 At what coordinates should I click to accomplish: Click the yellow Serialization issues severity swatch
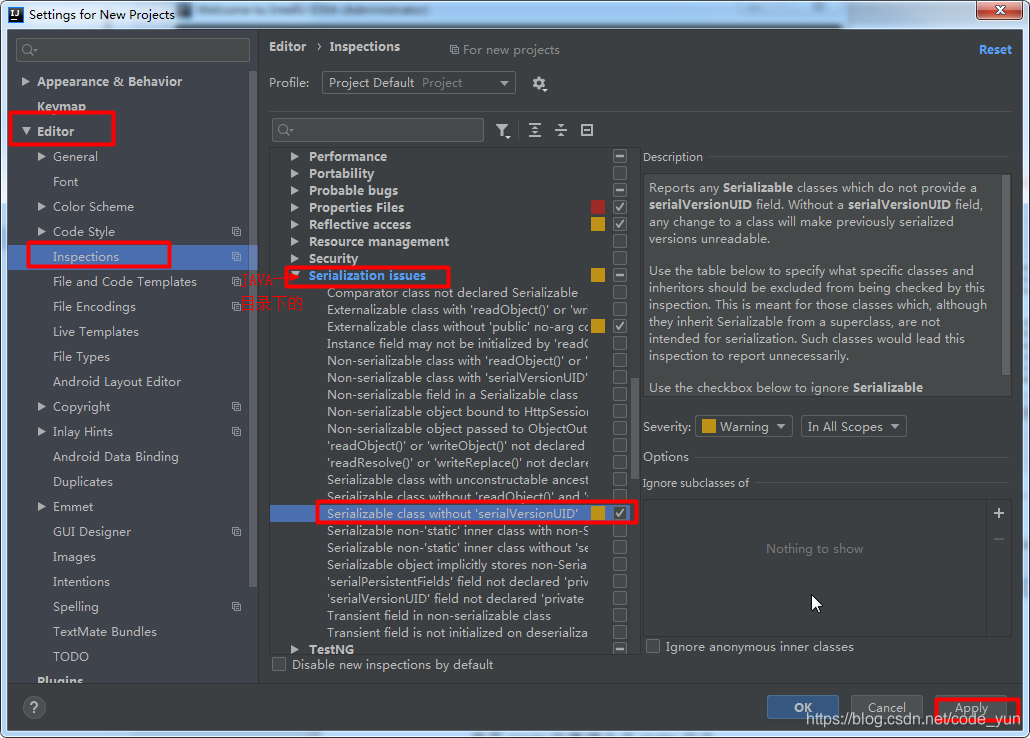(x=598, y=275)
